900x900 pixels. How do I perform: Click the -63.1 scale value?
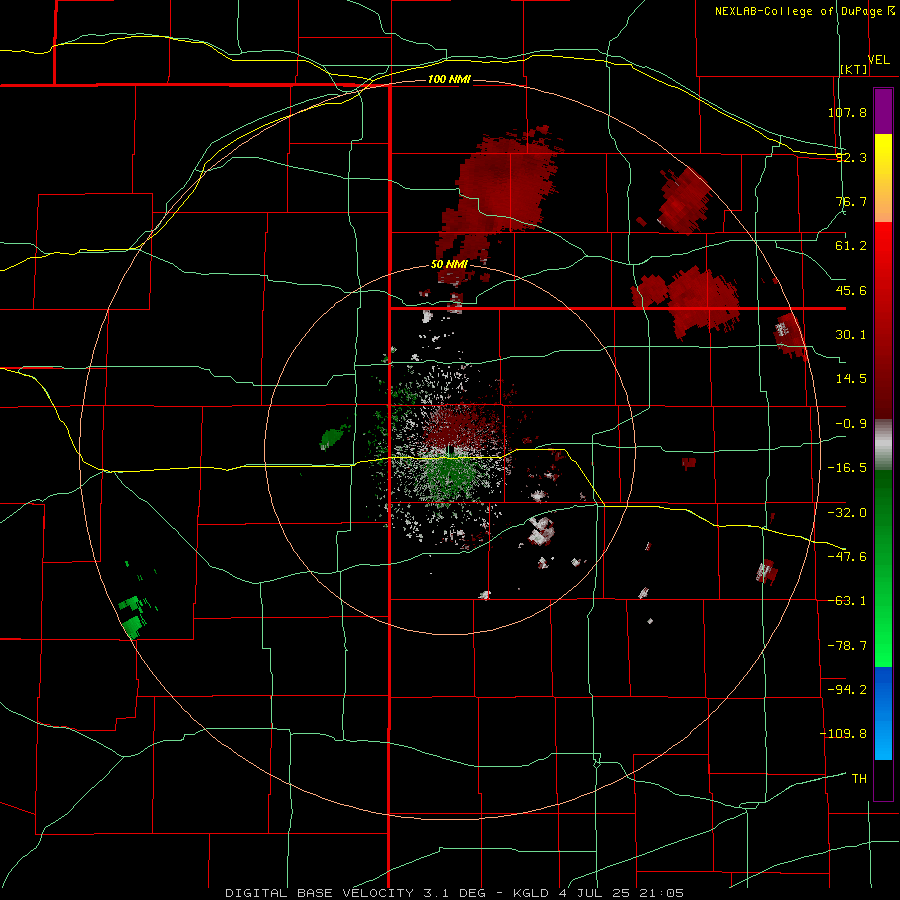pos(847,601)
